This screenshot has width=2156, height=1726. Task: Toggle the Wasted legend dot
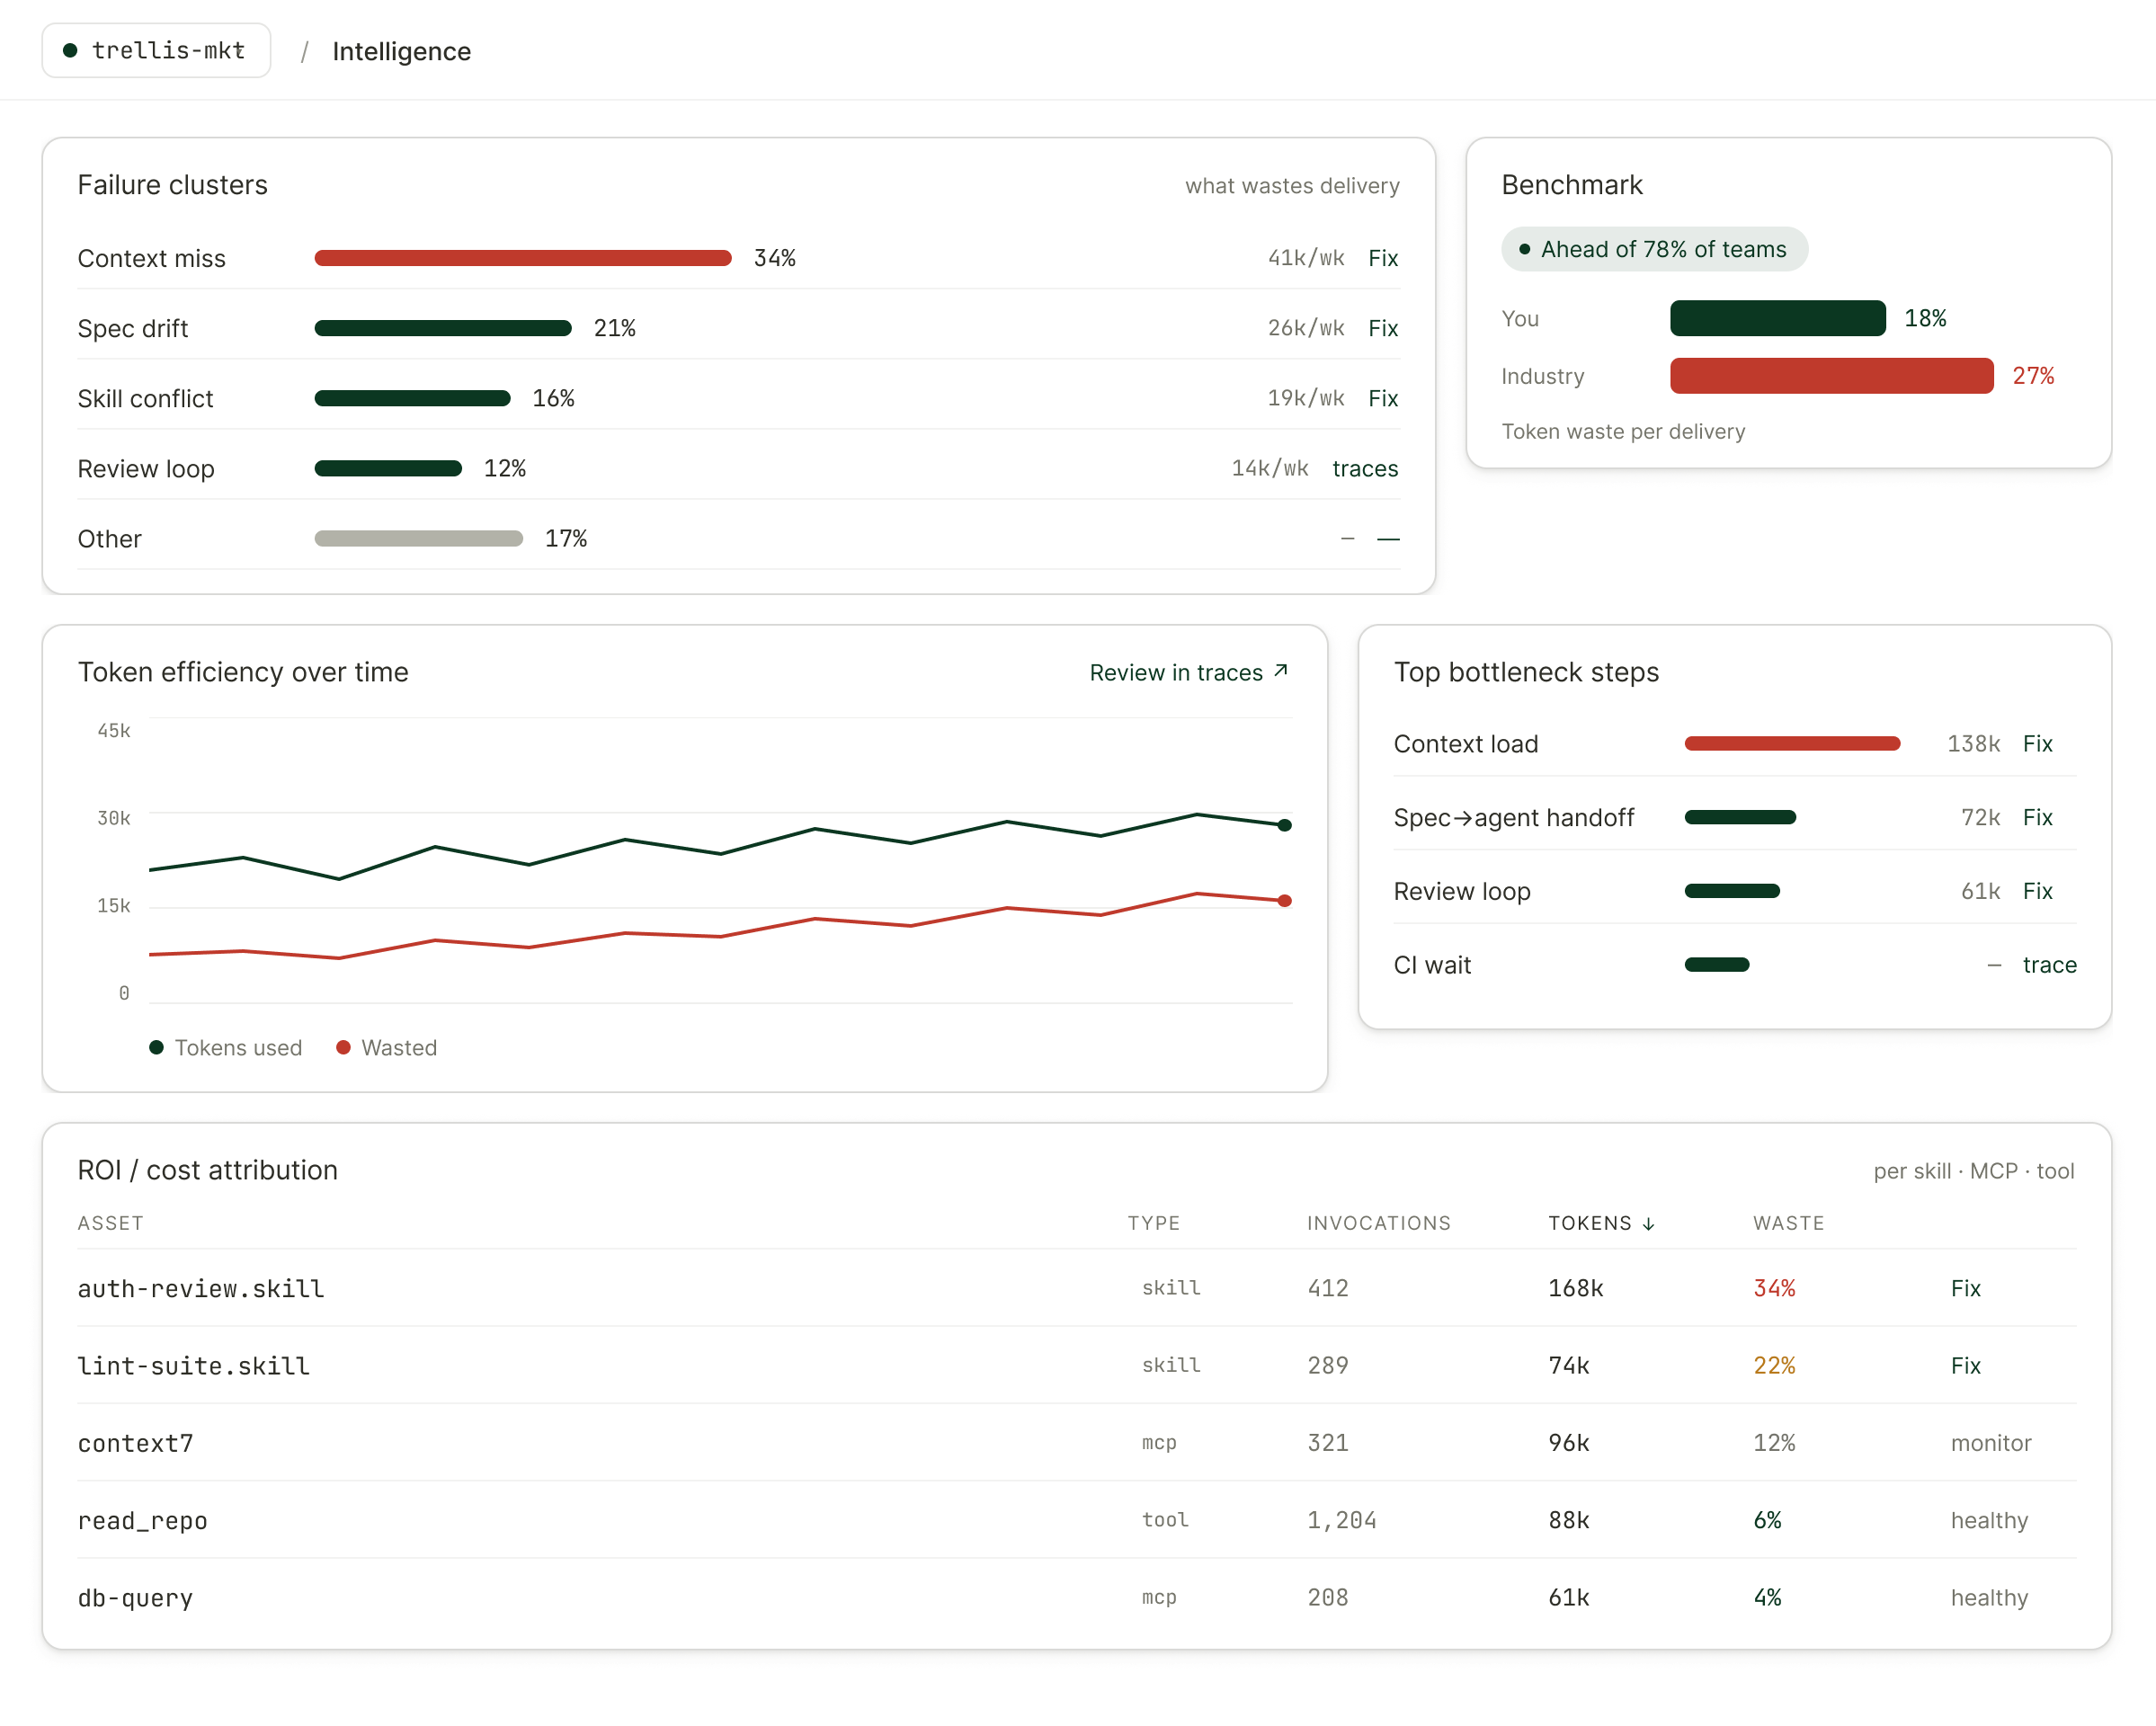click(x=343, y=1047)
